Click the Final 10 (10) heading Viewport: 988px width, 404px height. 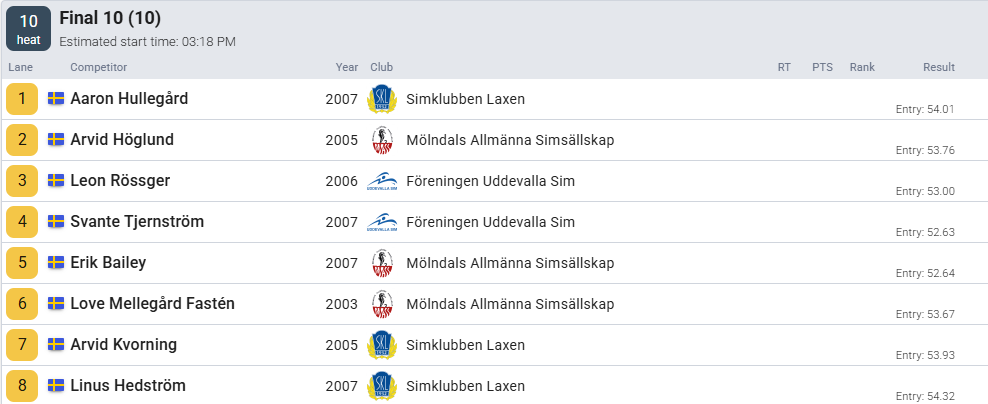(110, 18)
